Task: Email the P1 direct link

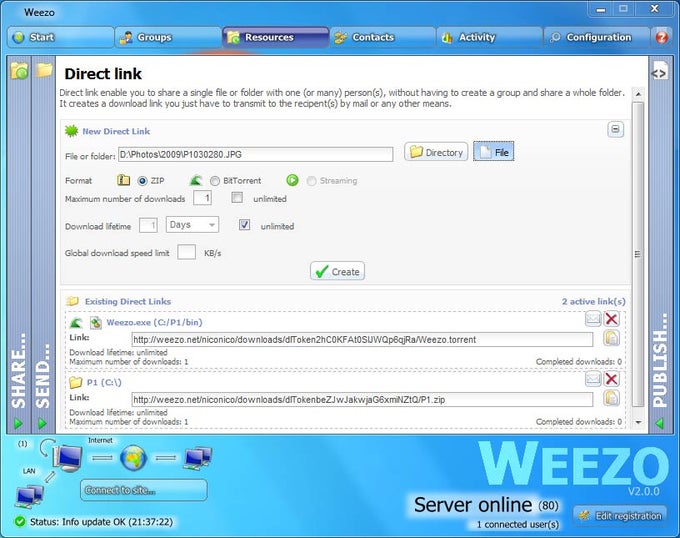Action: [x=593, y=379]
